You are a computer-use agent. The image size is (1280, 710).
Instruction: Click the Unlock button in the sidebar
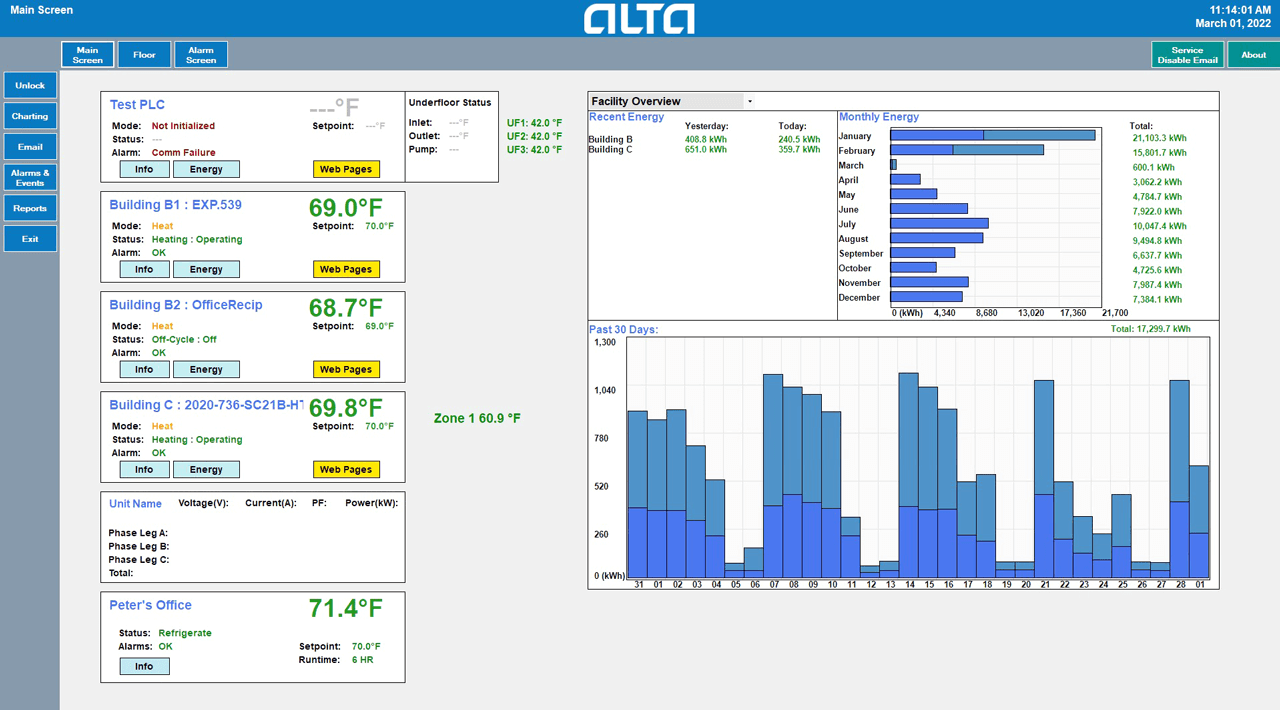(x=30, y=85)
